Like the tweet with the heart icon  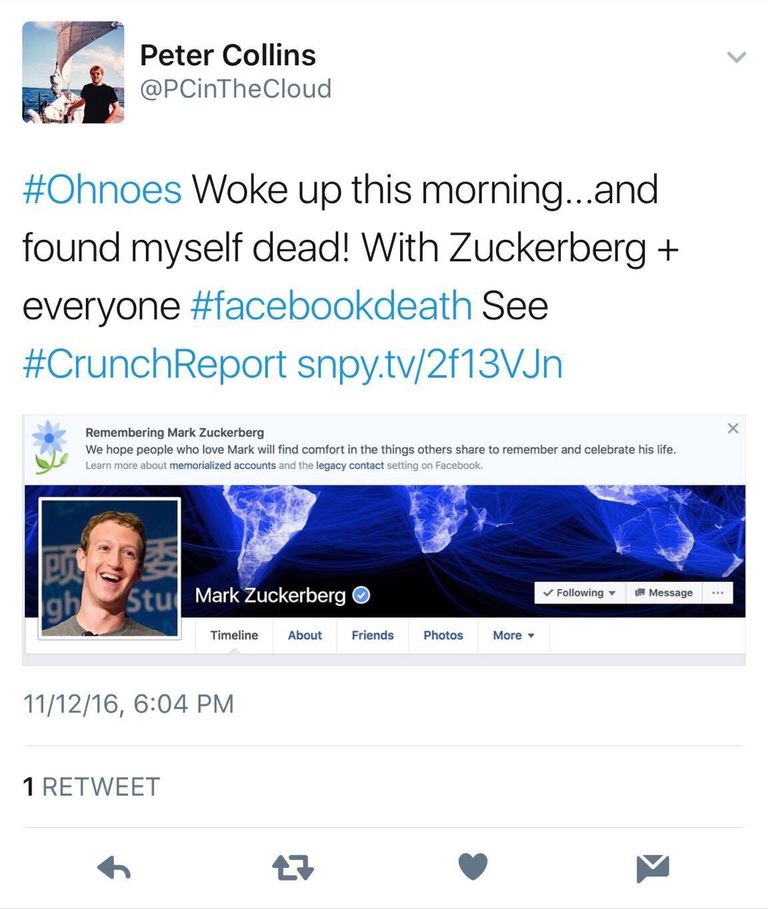(473, 867)
